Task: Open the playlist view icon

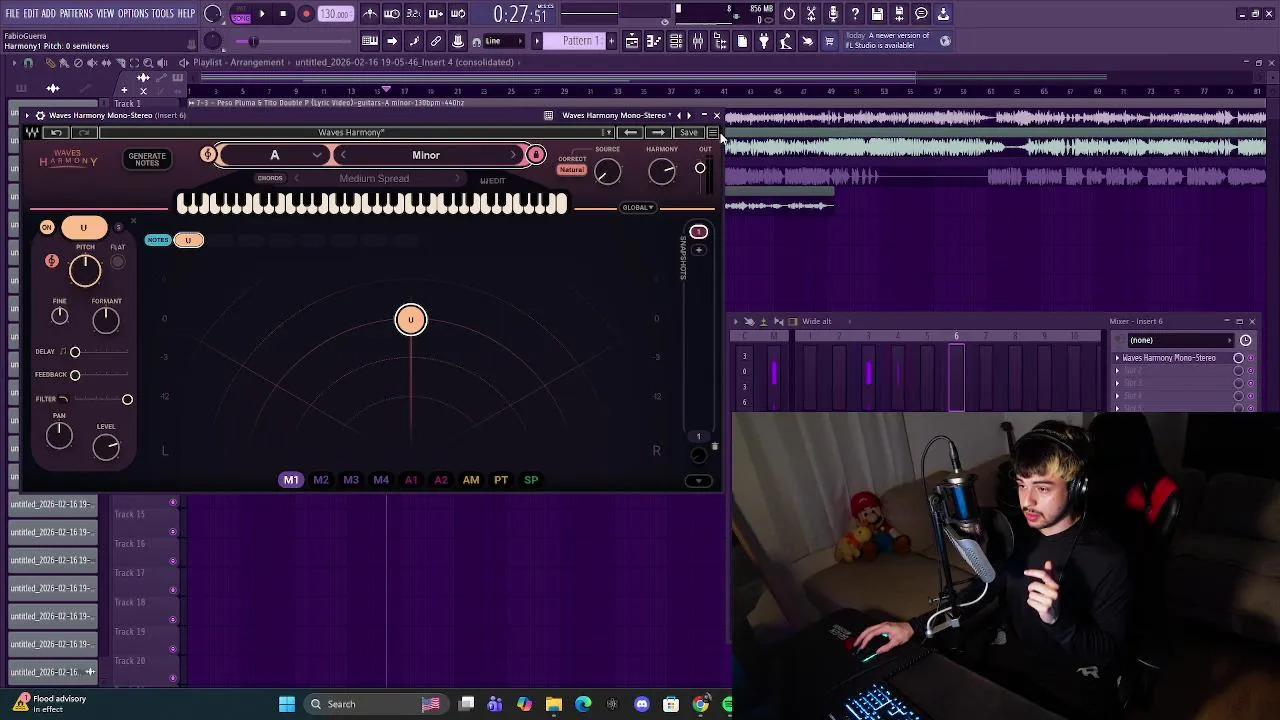Action: (x=632, y=41)
